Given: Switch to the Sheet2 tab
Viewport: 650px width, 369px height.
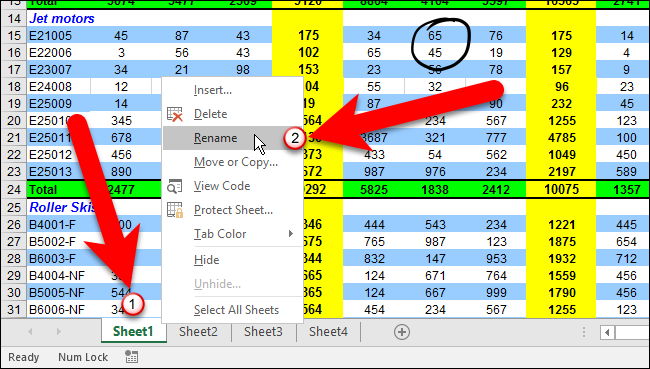Looking at the screenshot, I should click(198, 332).
